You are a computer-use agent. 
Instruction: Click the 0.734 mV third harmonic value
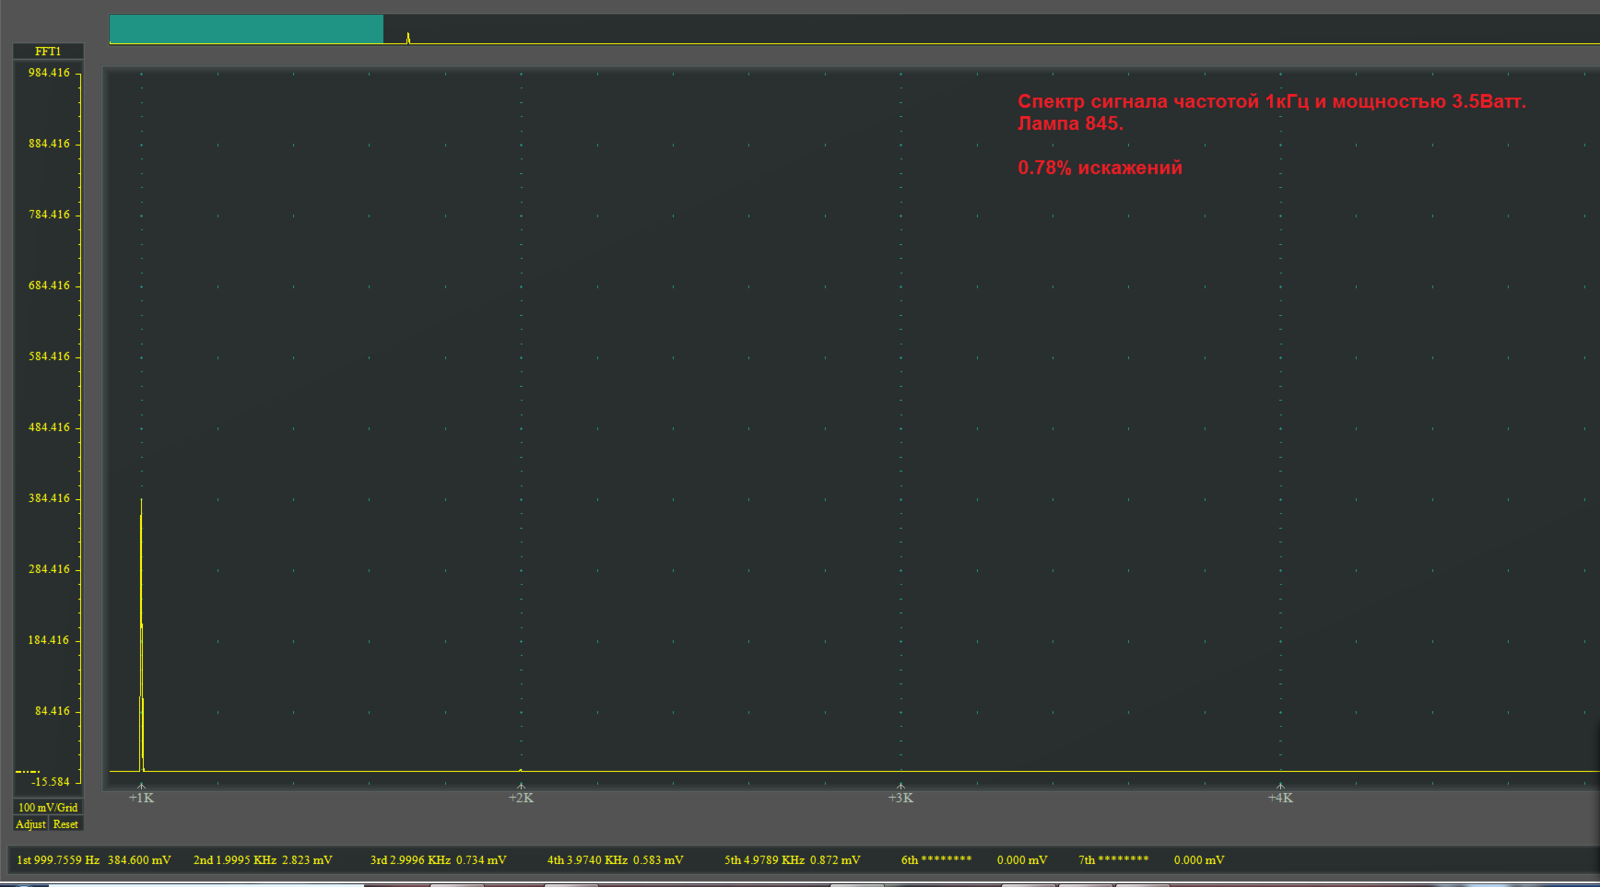click(481, 860)
